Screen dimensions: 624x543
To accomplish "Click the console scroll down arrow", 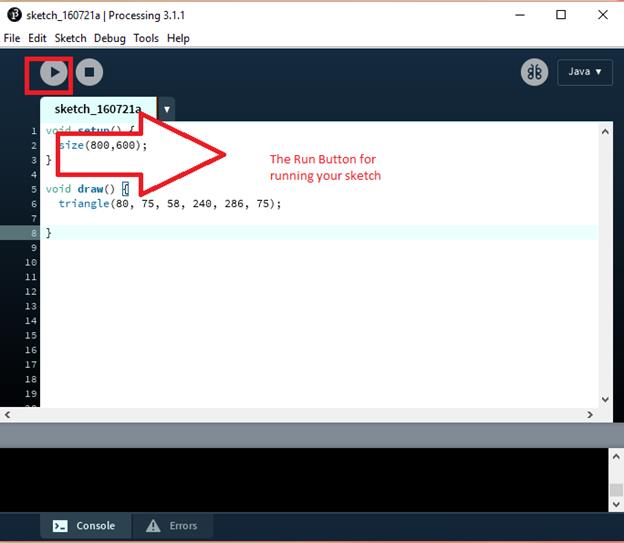I will [x=616, y=504].
